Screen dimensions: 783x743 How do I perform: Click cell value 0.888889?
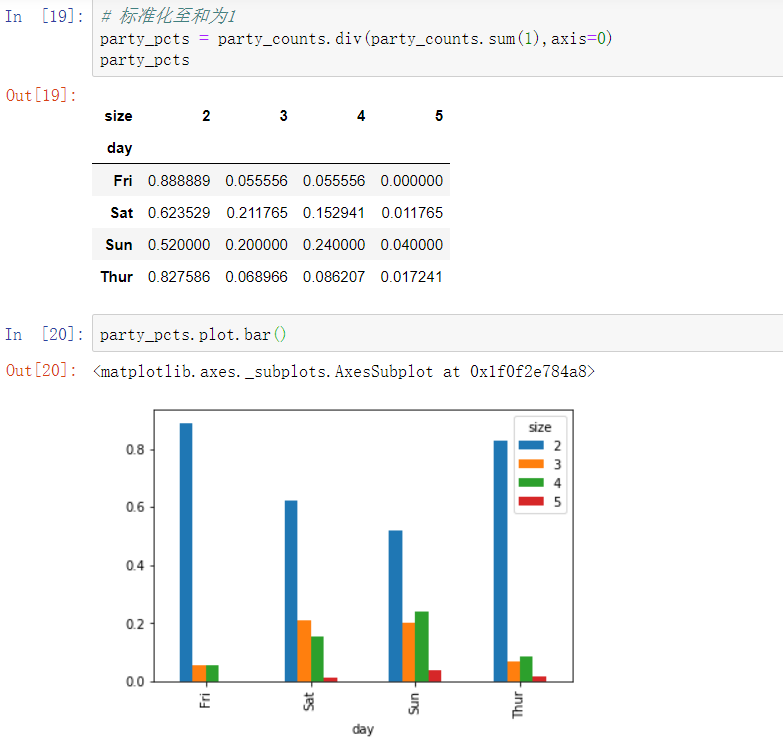click(x=179, y=180)
